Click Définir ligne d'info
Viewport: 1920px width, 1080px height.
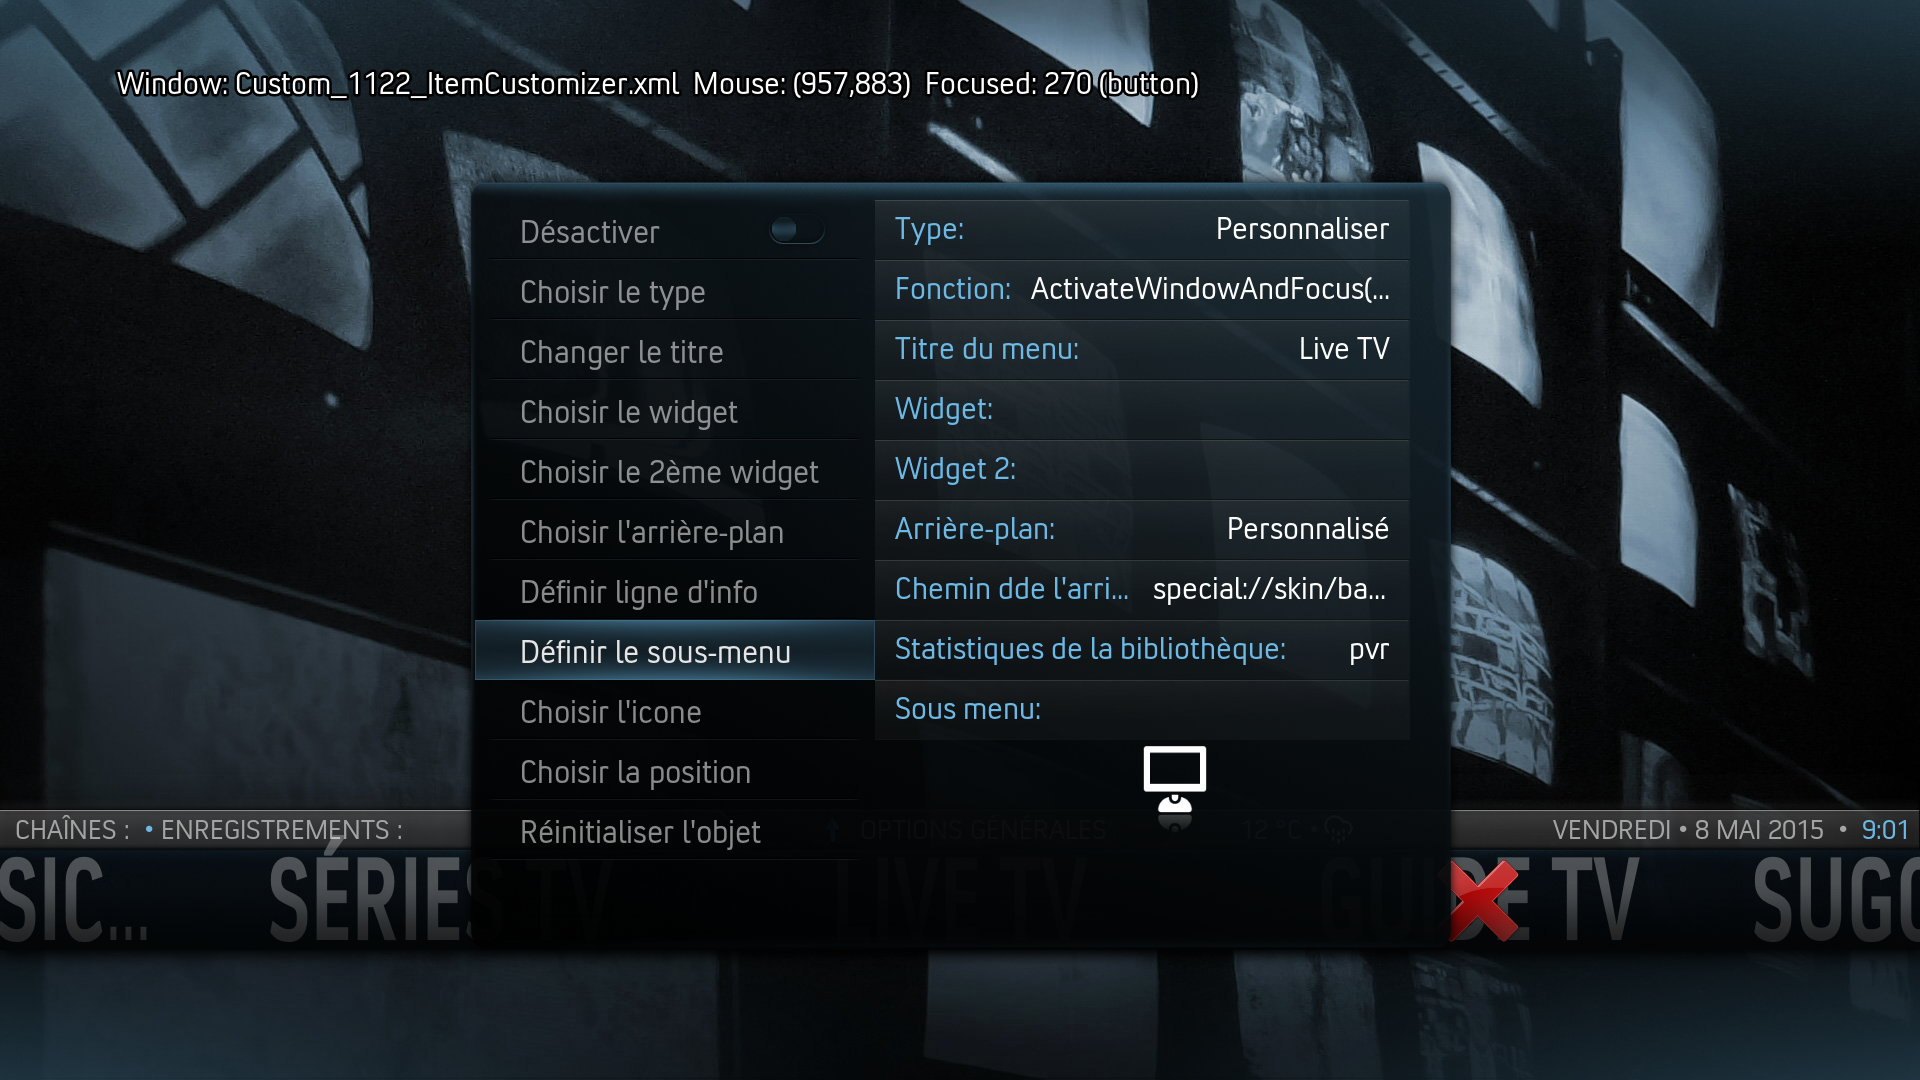point(674,591)
